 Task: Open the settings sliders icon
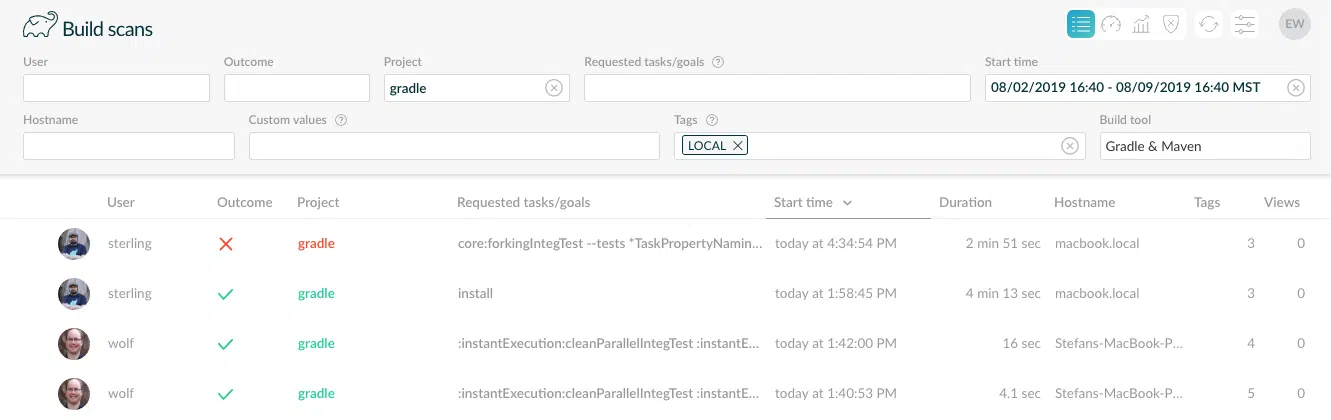click(x=1244, y=24)
